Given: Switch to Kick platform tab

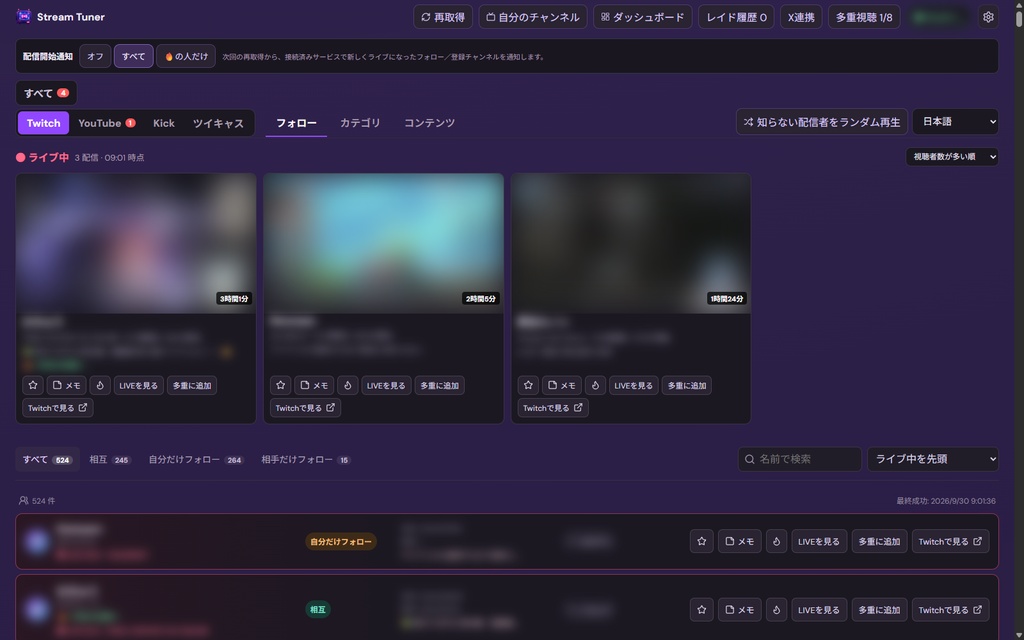Looking at the screenshot, I should 164,123.
